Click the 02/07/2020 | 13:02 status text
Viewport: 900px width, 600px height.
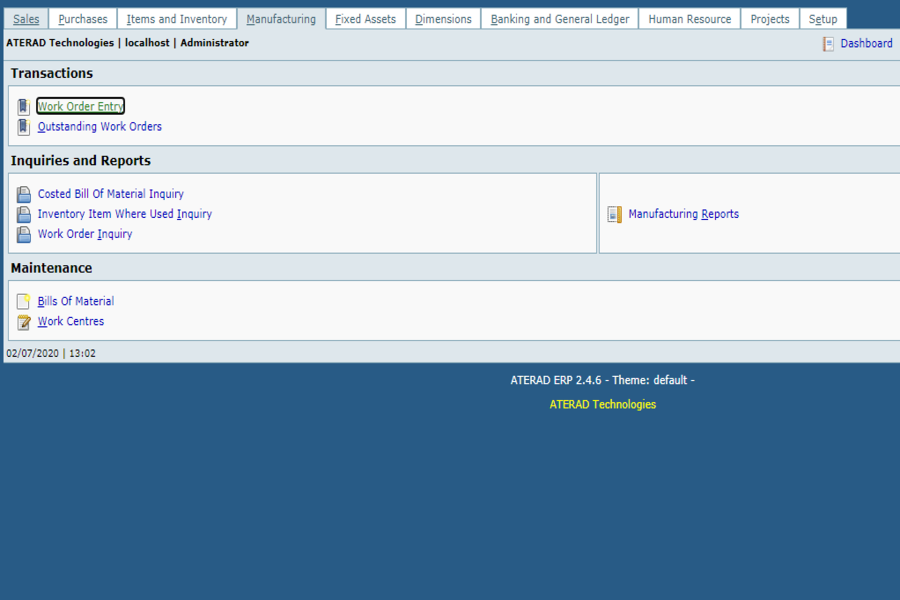click(x=51, y=354)
